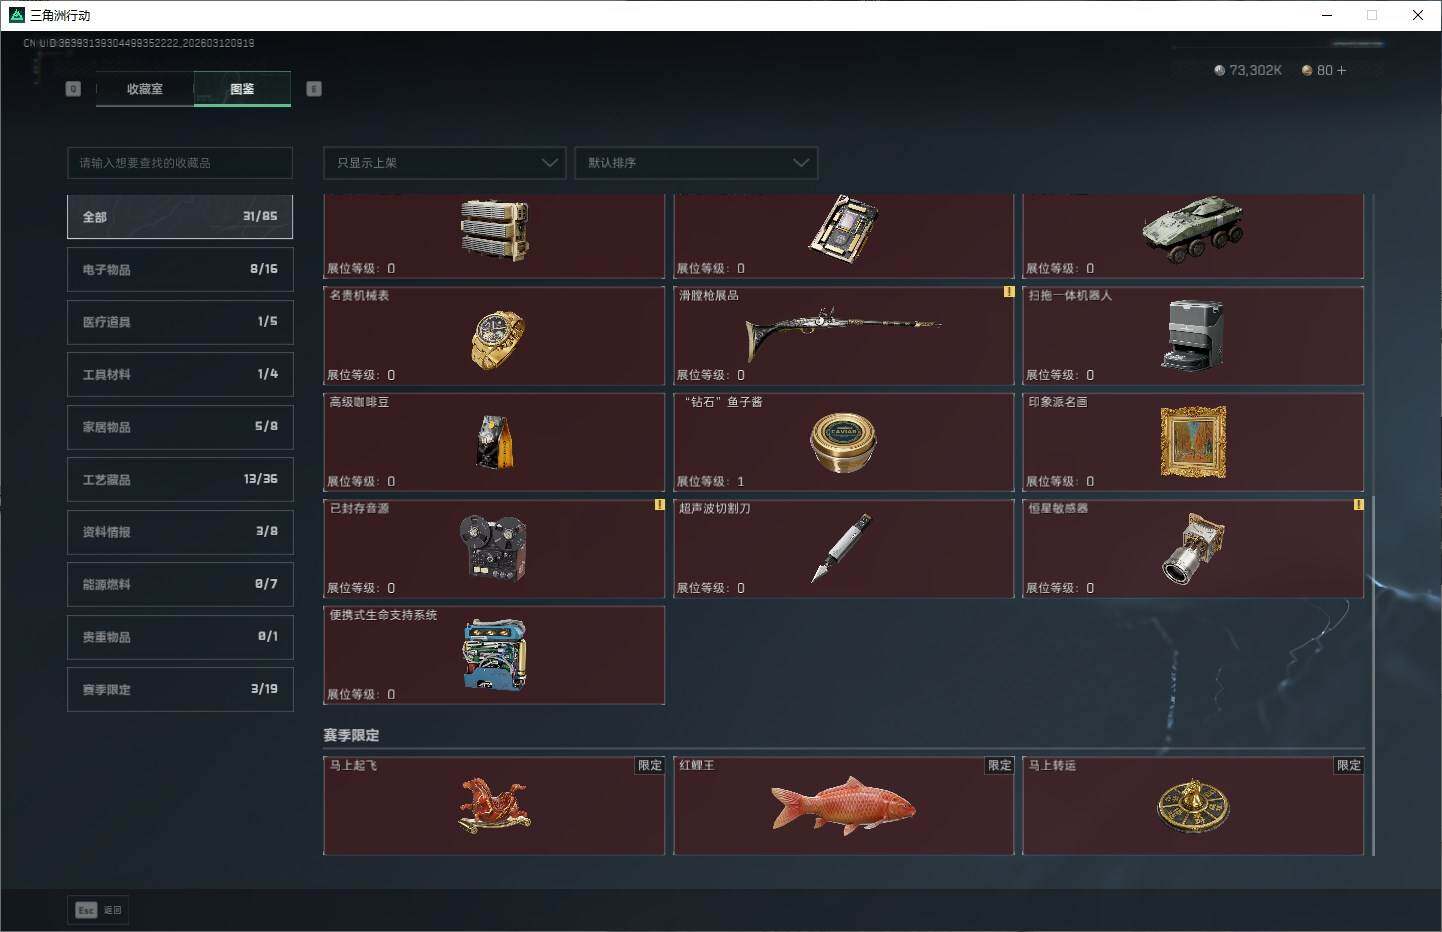
Task: Open the 扫拖一体机器人 robot item
Action: (x=1193, y=335)
